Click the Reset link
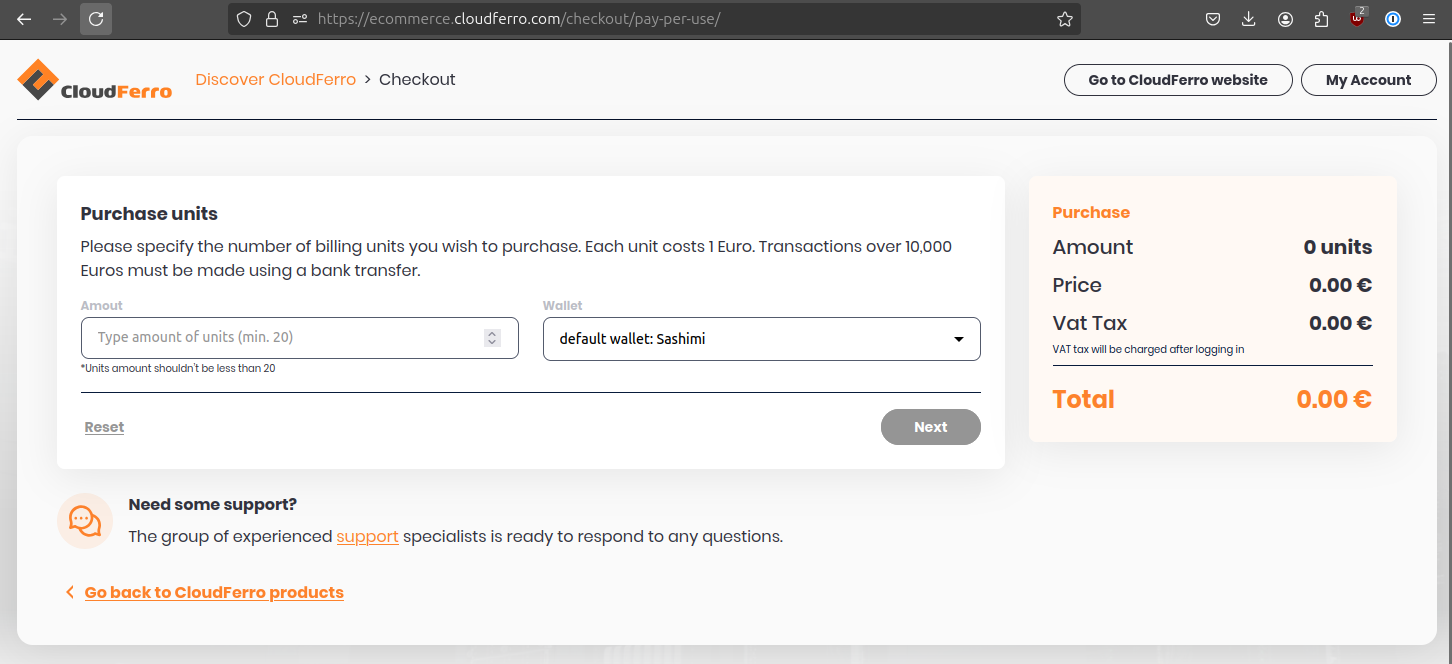 coord(104,427)
